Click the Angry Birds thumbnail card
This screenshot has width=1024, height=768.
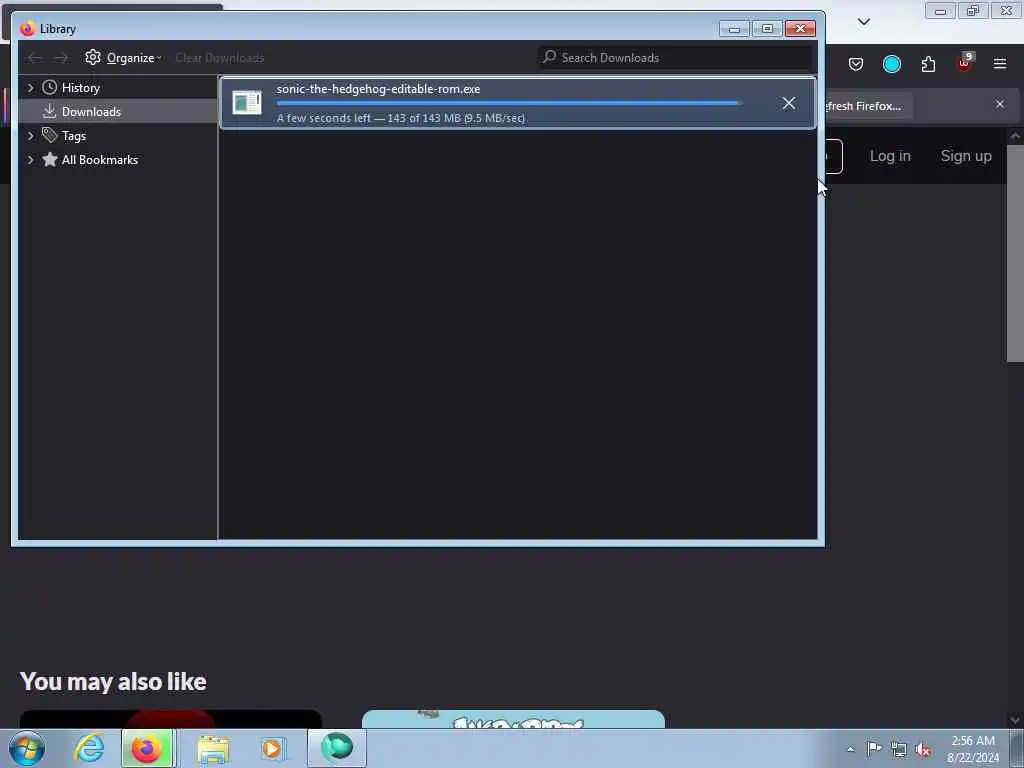pos(513,719)
